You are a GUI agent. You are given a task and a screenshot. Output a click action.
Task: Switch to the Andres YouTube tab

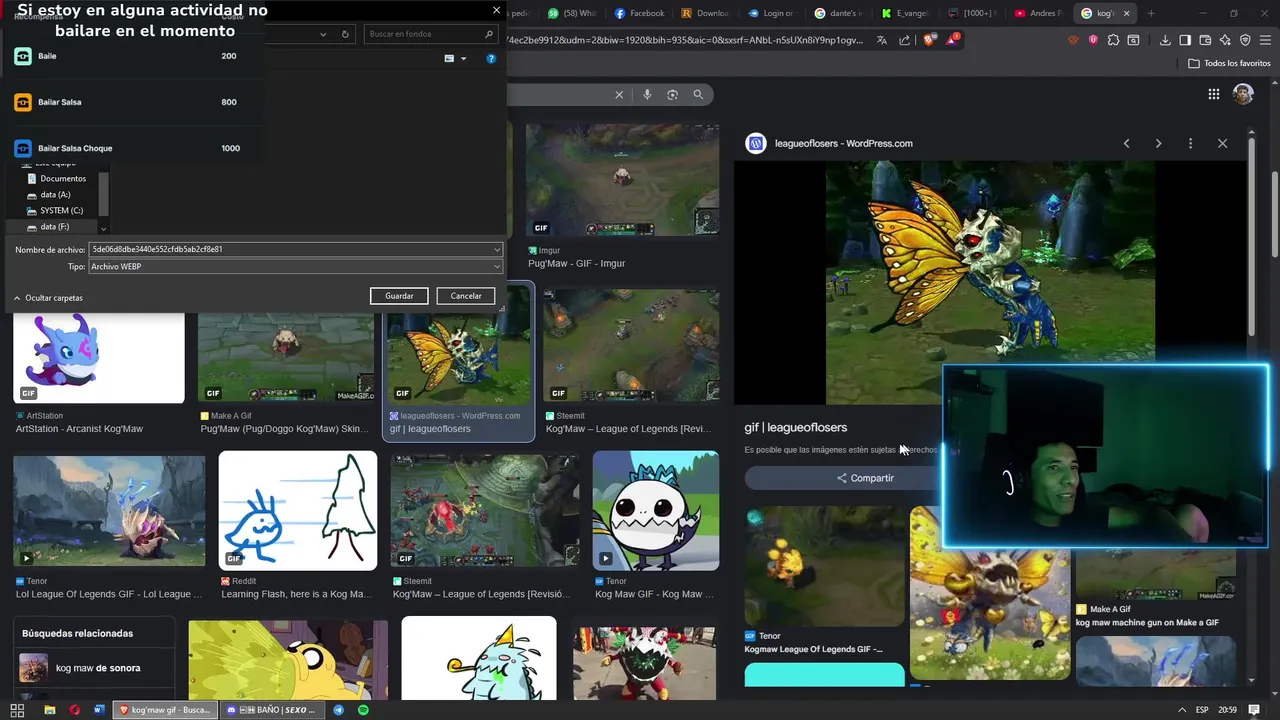[x=1039, y=13]
